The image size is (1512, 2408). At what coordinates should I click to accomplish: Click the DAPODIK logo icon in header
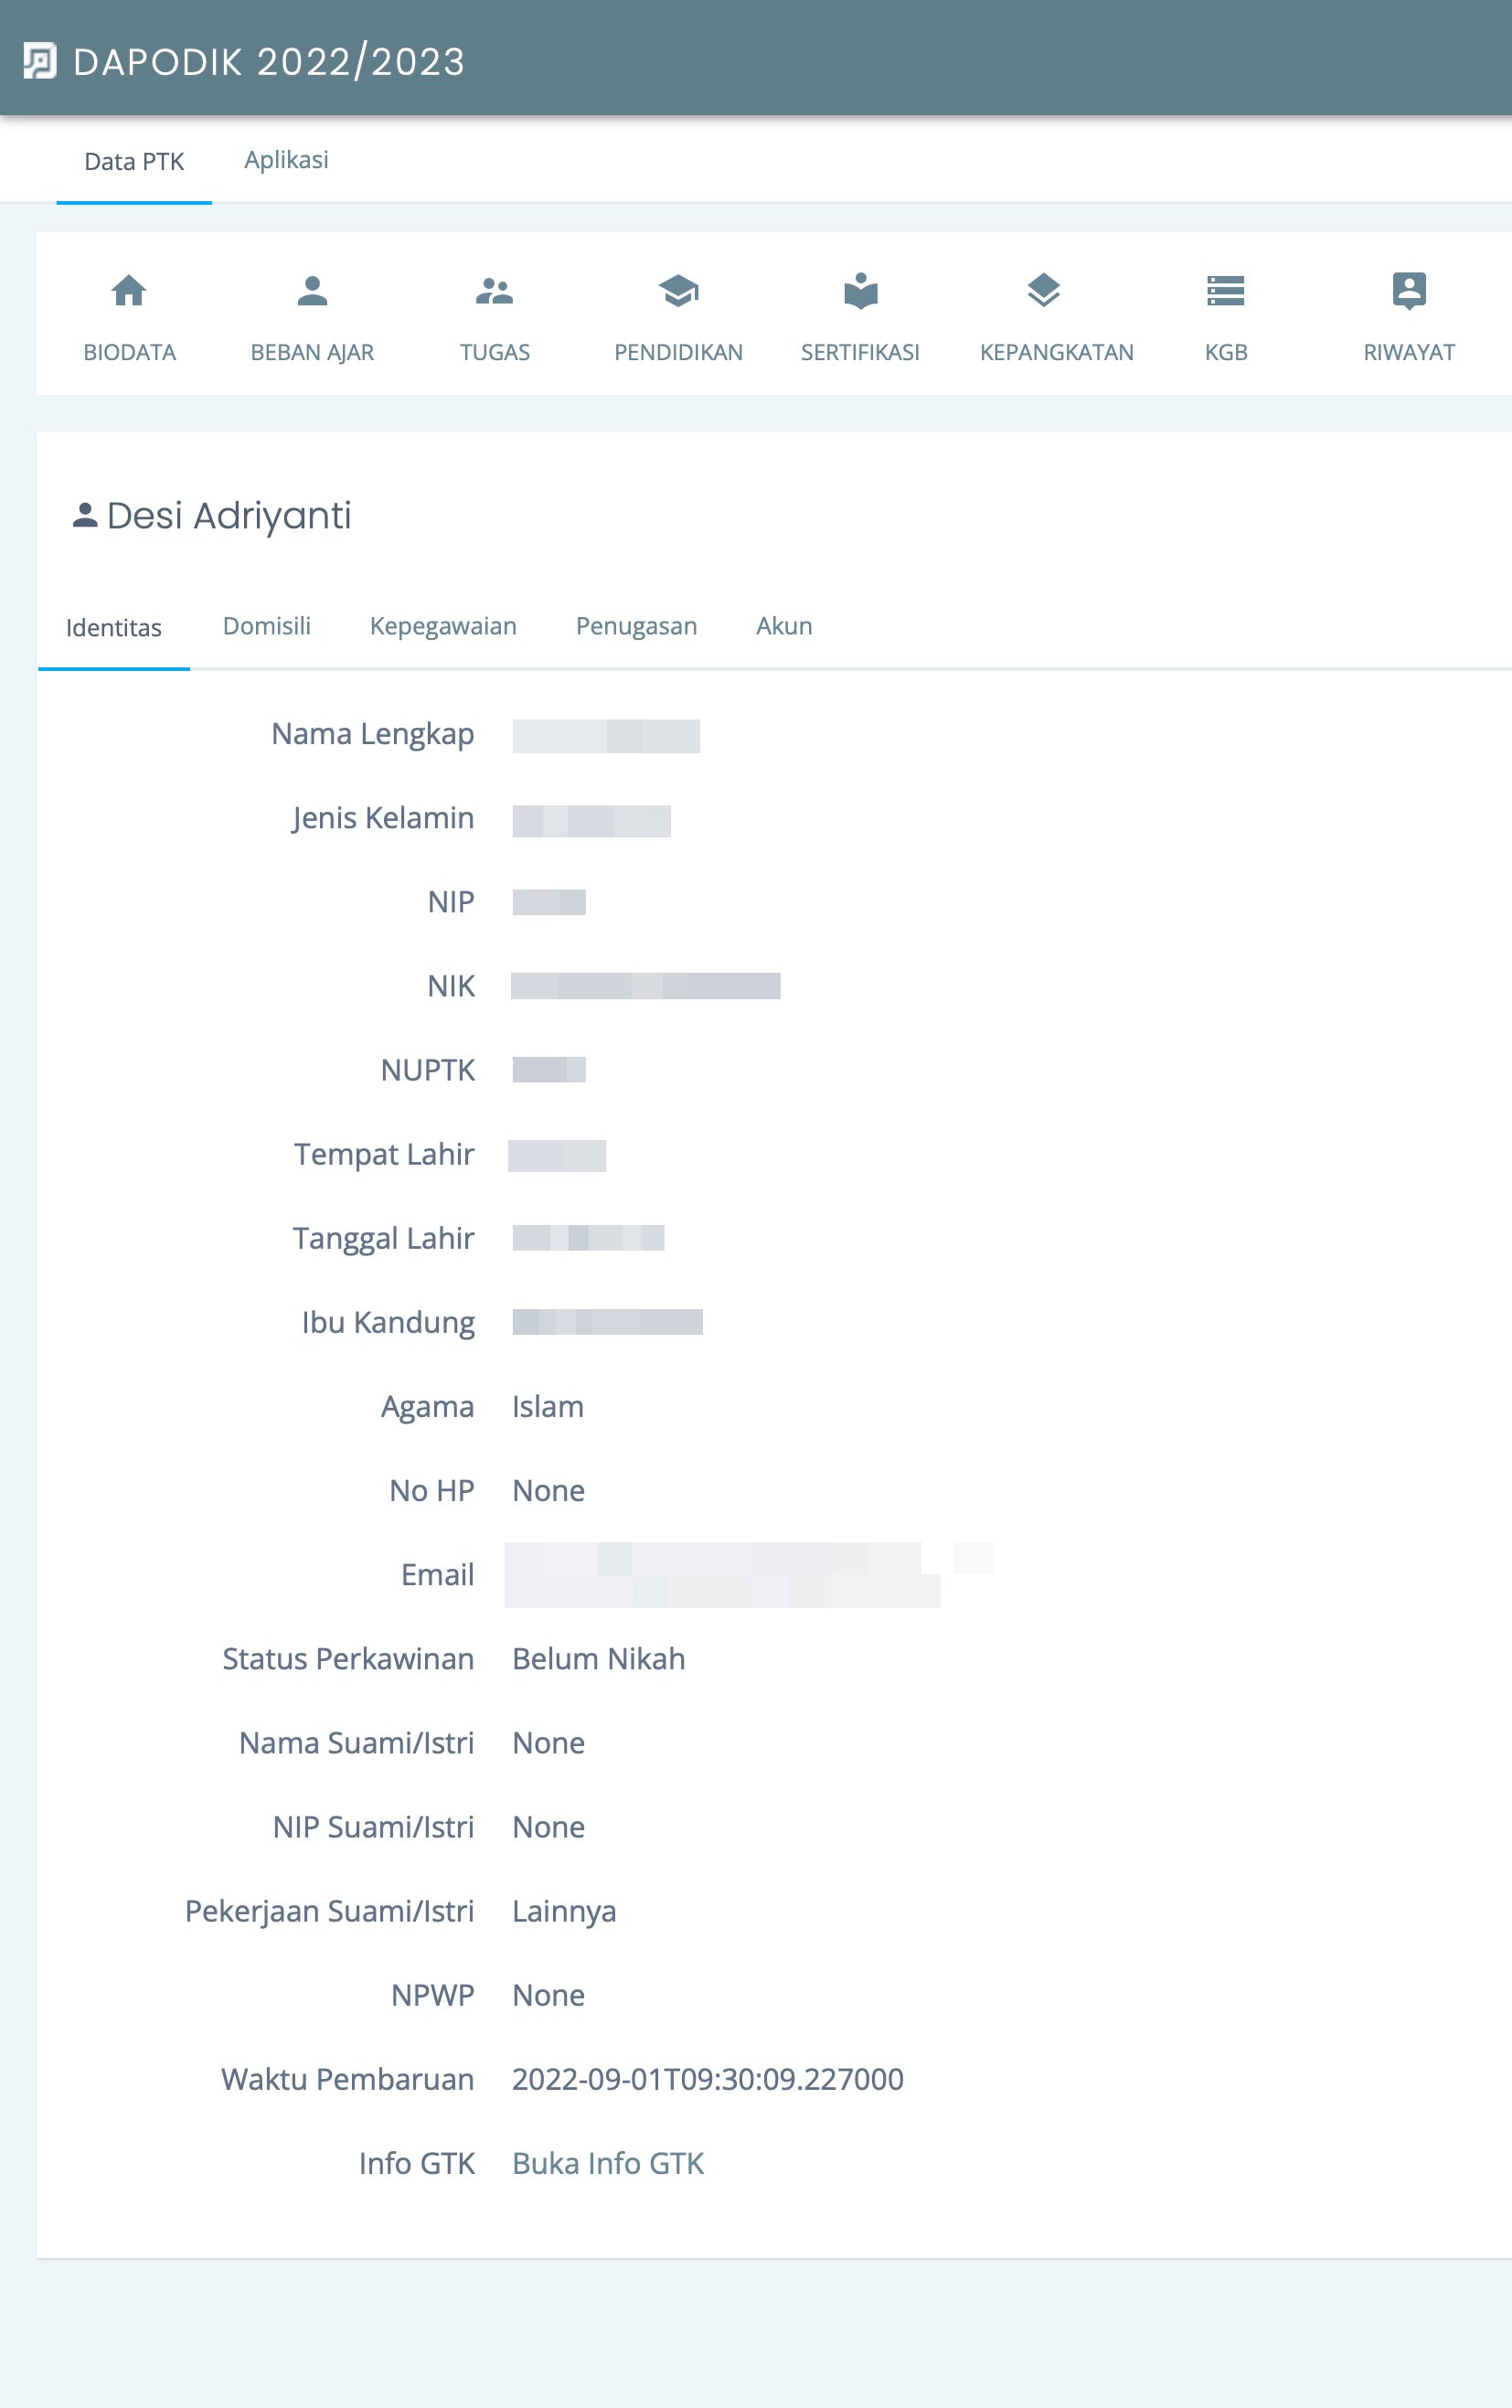pos(40,61)
